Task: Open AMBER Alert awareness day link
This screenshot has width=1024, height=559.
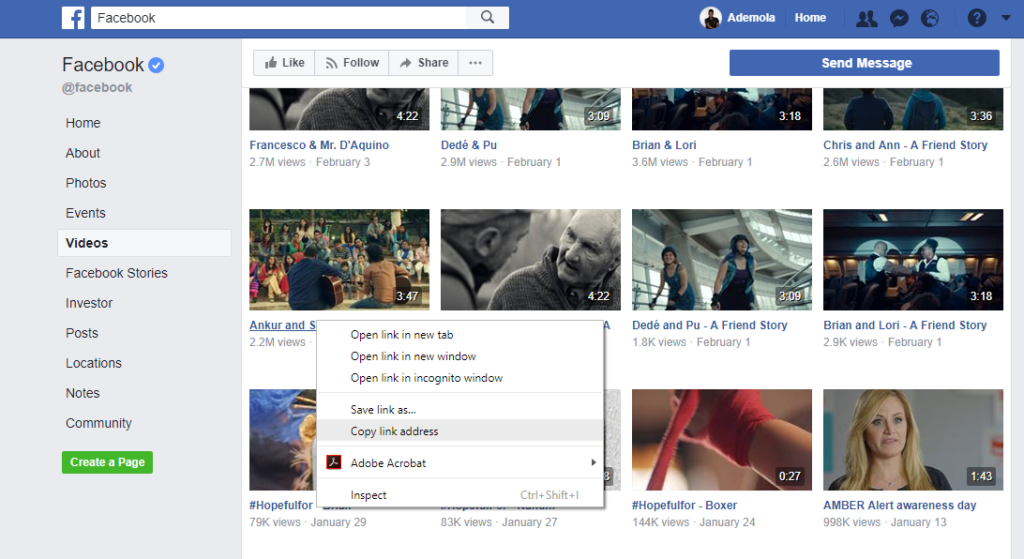Action: coord(899,505)
